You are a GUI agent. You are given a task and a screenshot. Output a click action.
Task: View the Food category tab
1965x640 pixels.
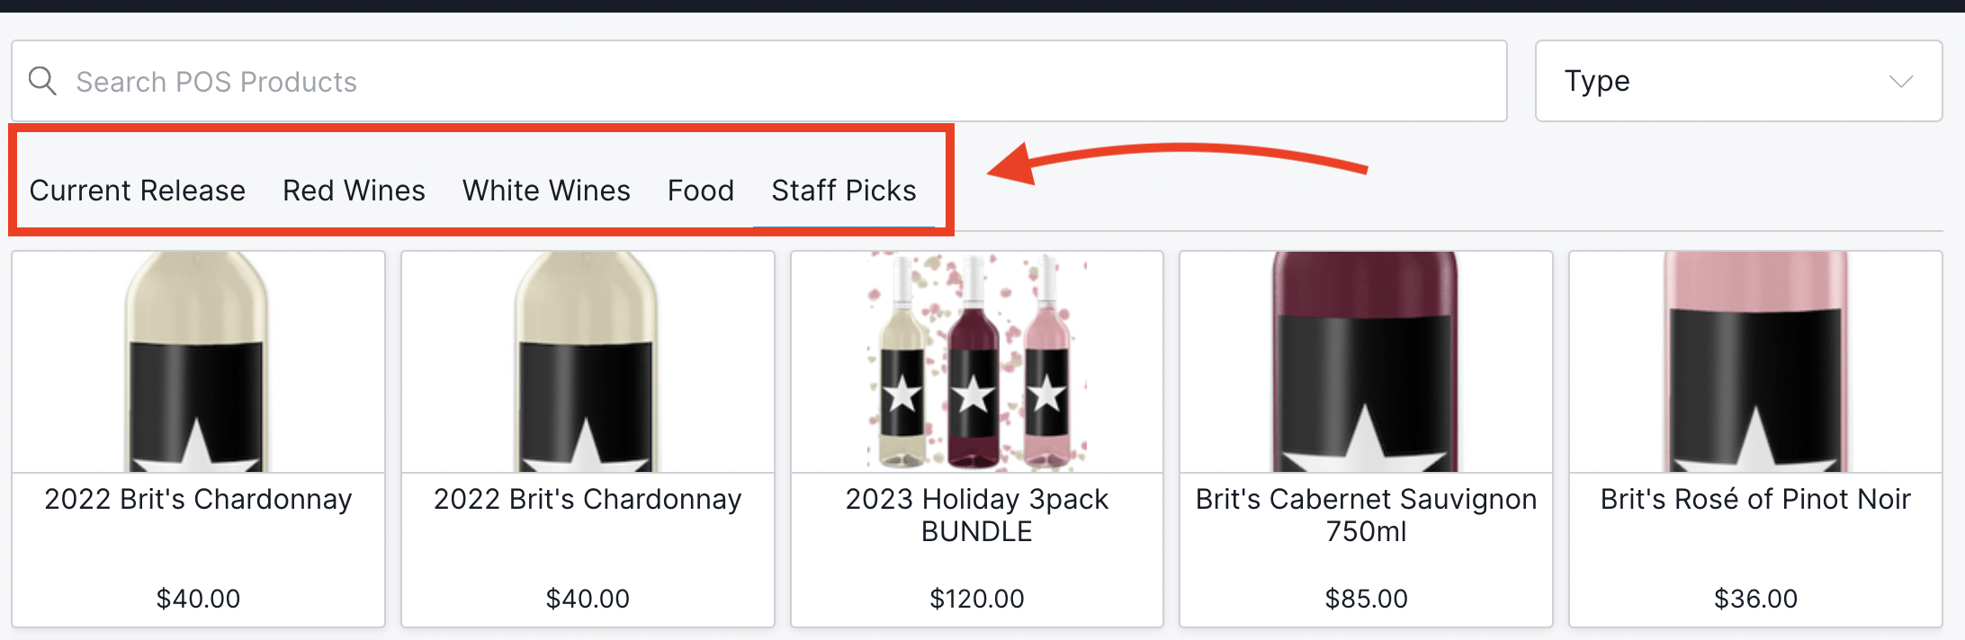[x=700, y=190]
